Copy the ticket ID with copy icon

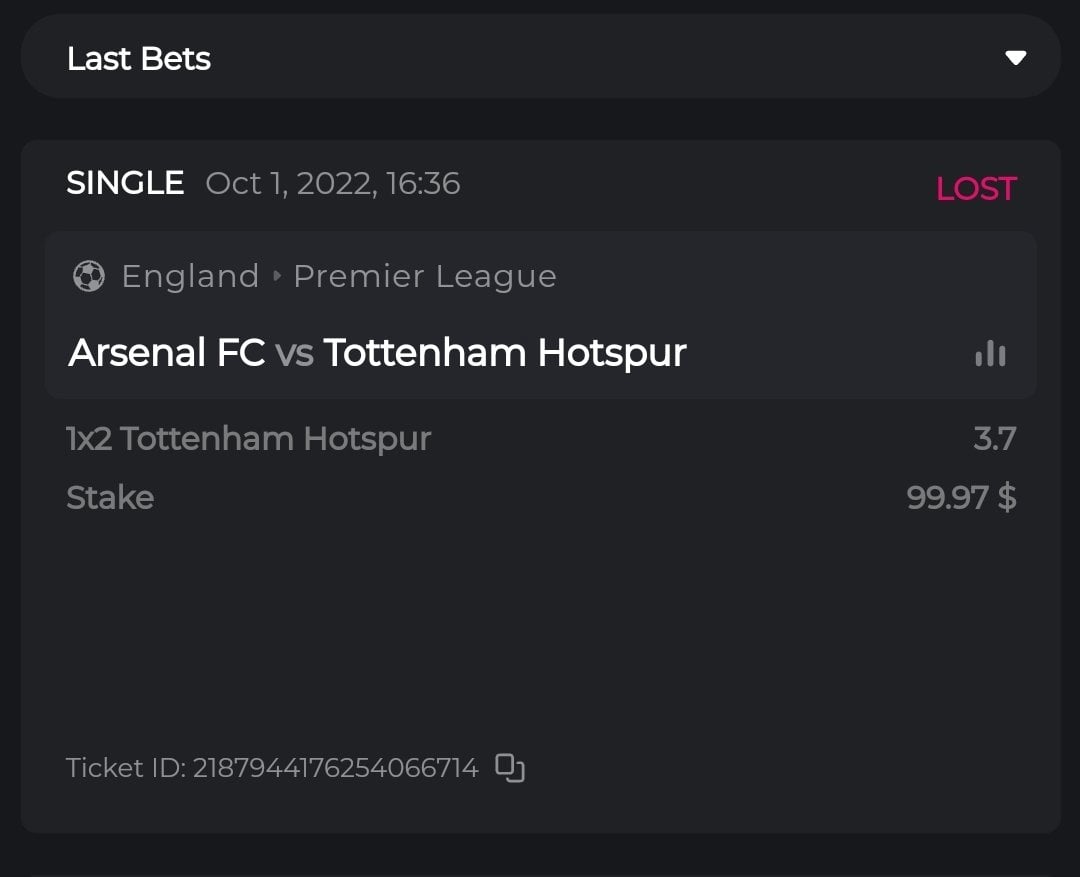(510, 768)
